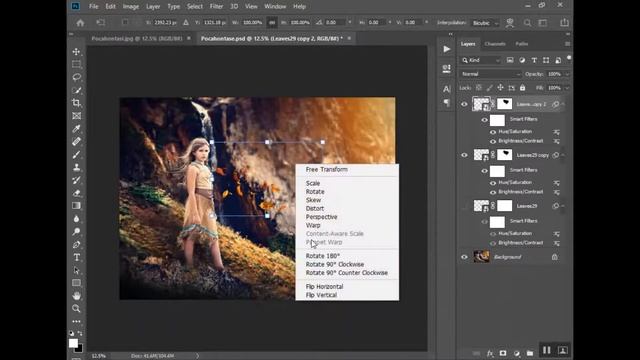Image resolution: width=640 pixels, height=360 pixels.
Task: Select the Lasso tool
Action: click(x=76, y=77)
